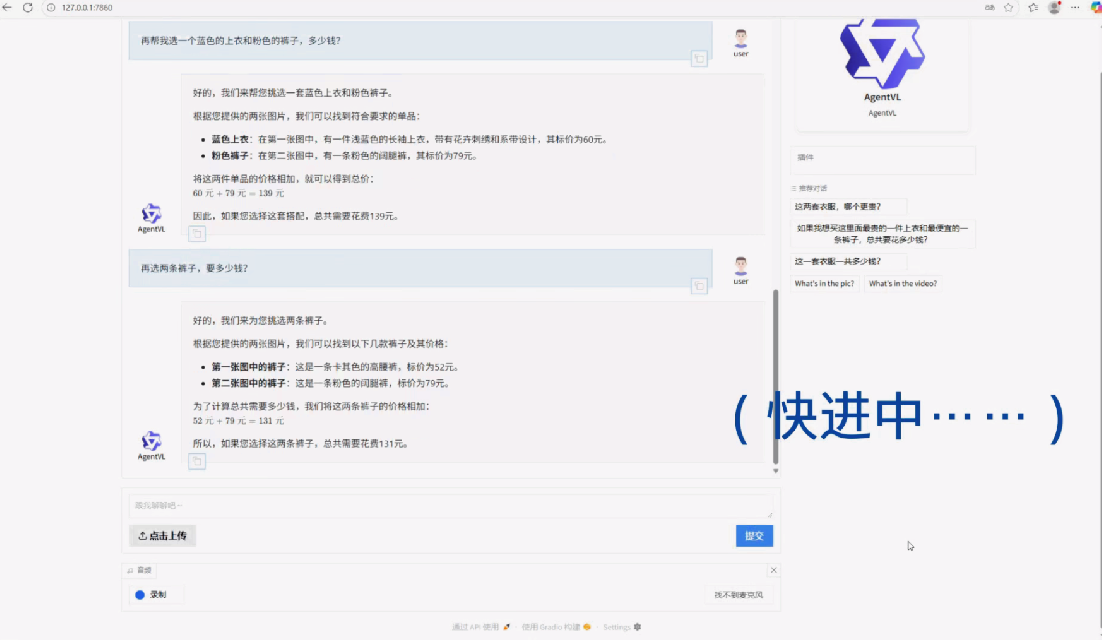Click the 点击上传 upload button
The width and height of the screenshot is (1102, 640).
tap(162, 536)
